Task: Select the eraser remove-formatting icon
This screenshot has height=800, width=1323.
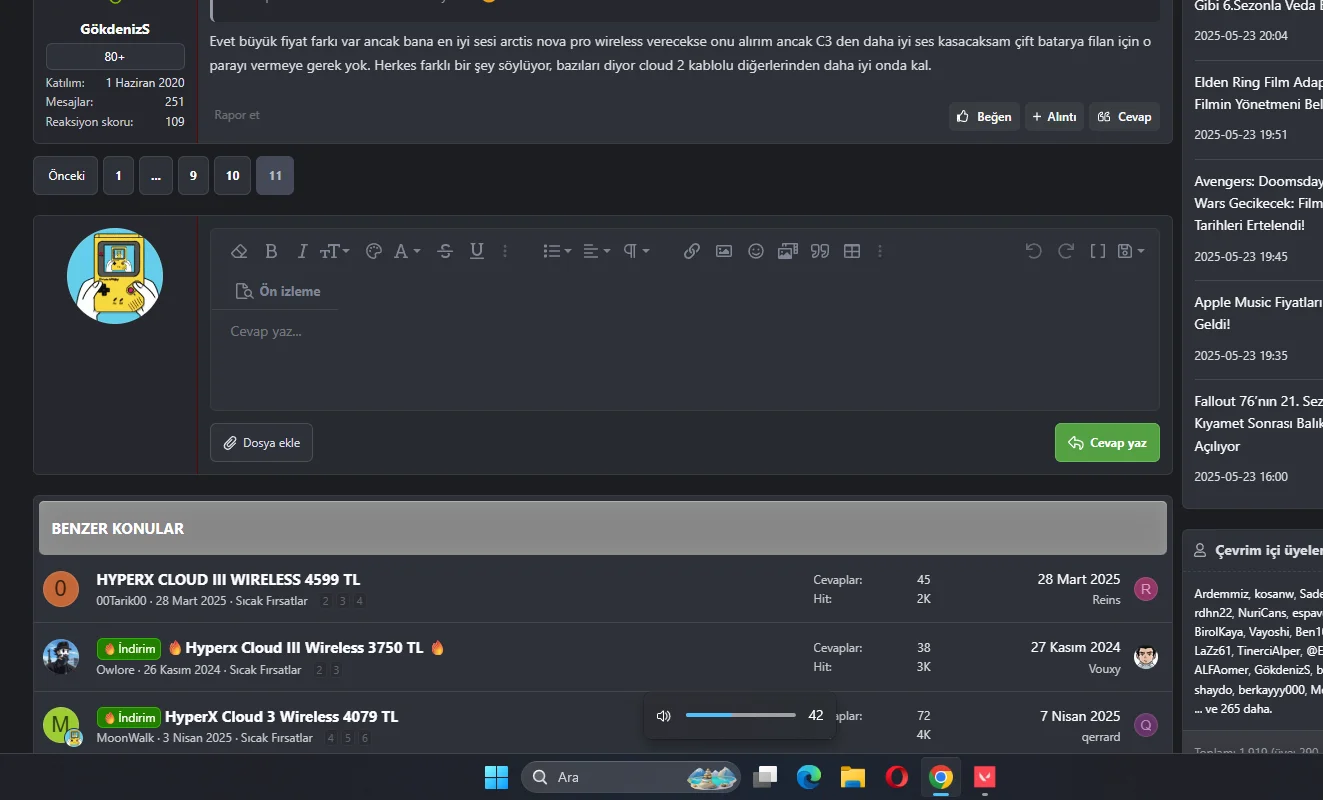Action: point(238,251)
